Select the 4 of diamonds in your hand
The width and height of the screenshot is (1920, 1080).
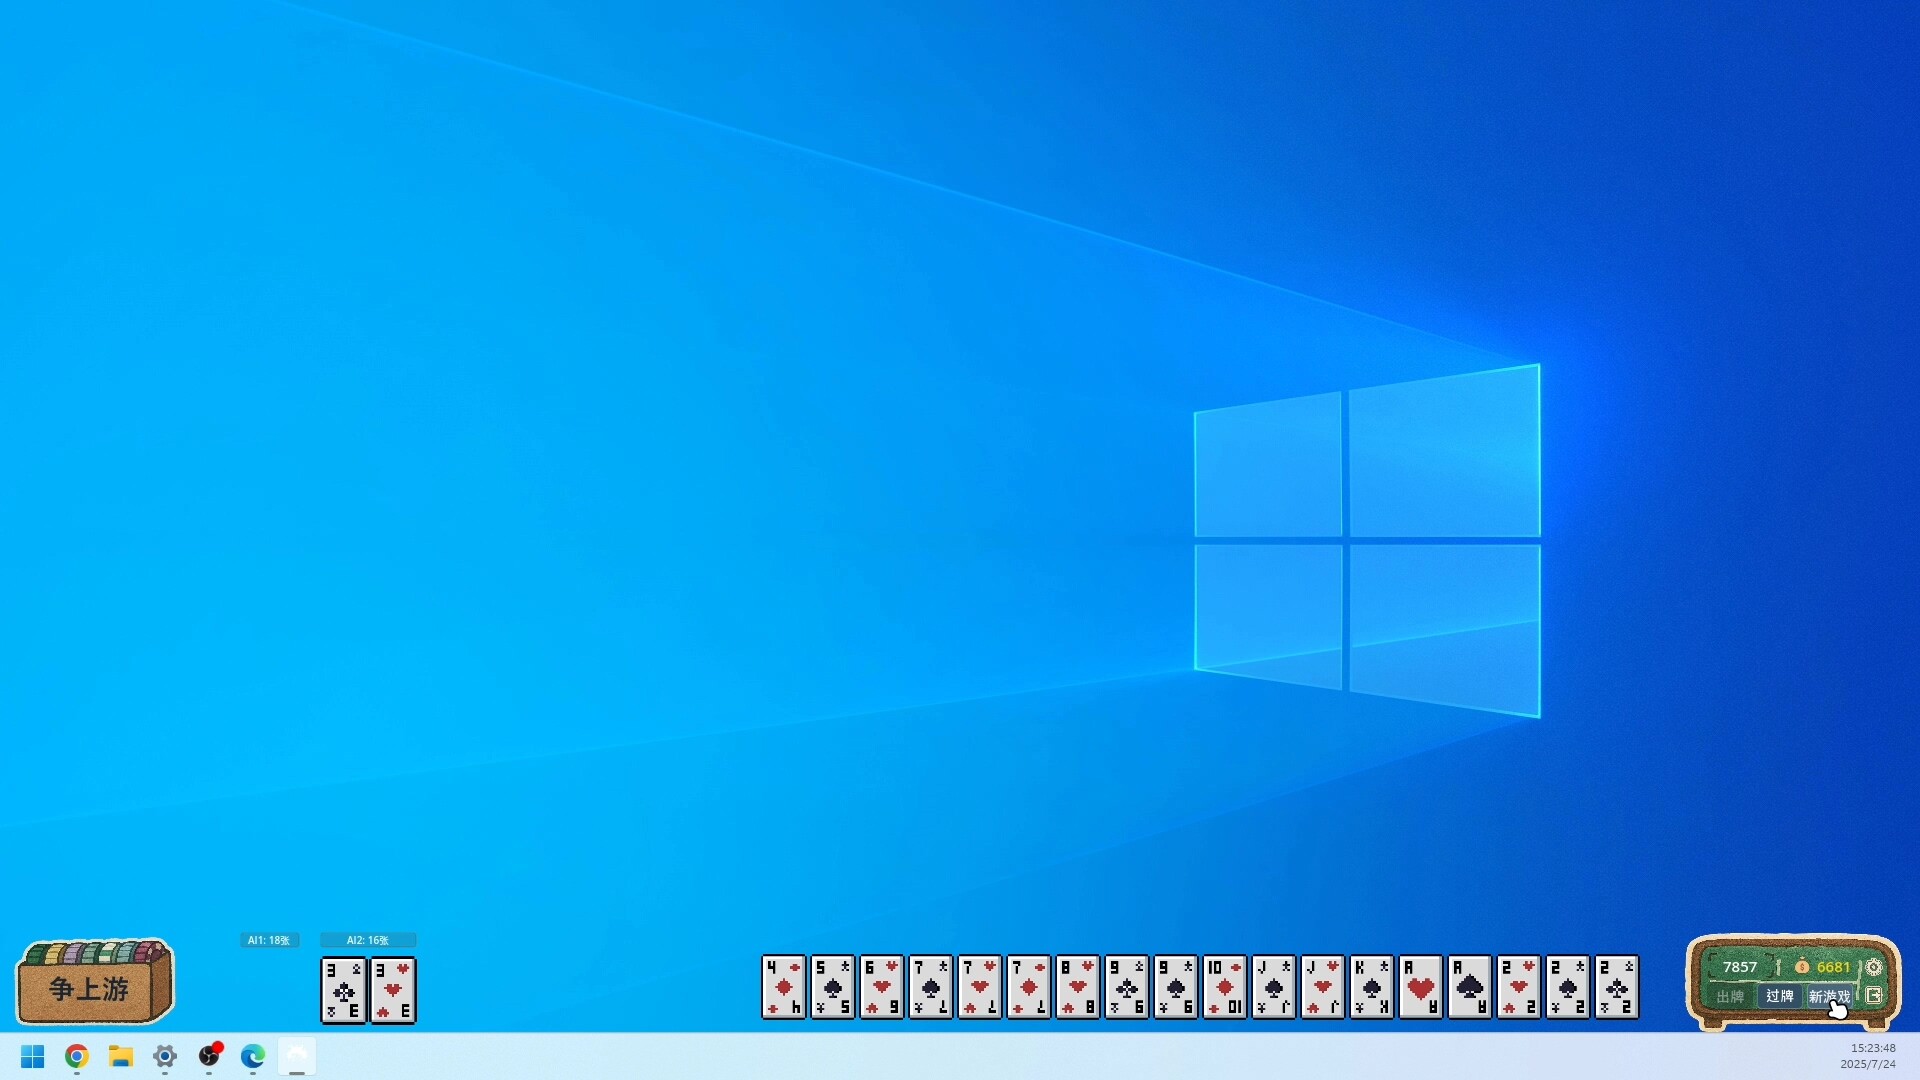(784, 988)
